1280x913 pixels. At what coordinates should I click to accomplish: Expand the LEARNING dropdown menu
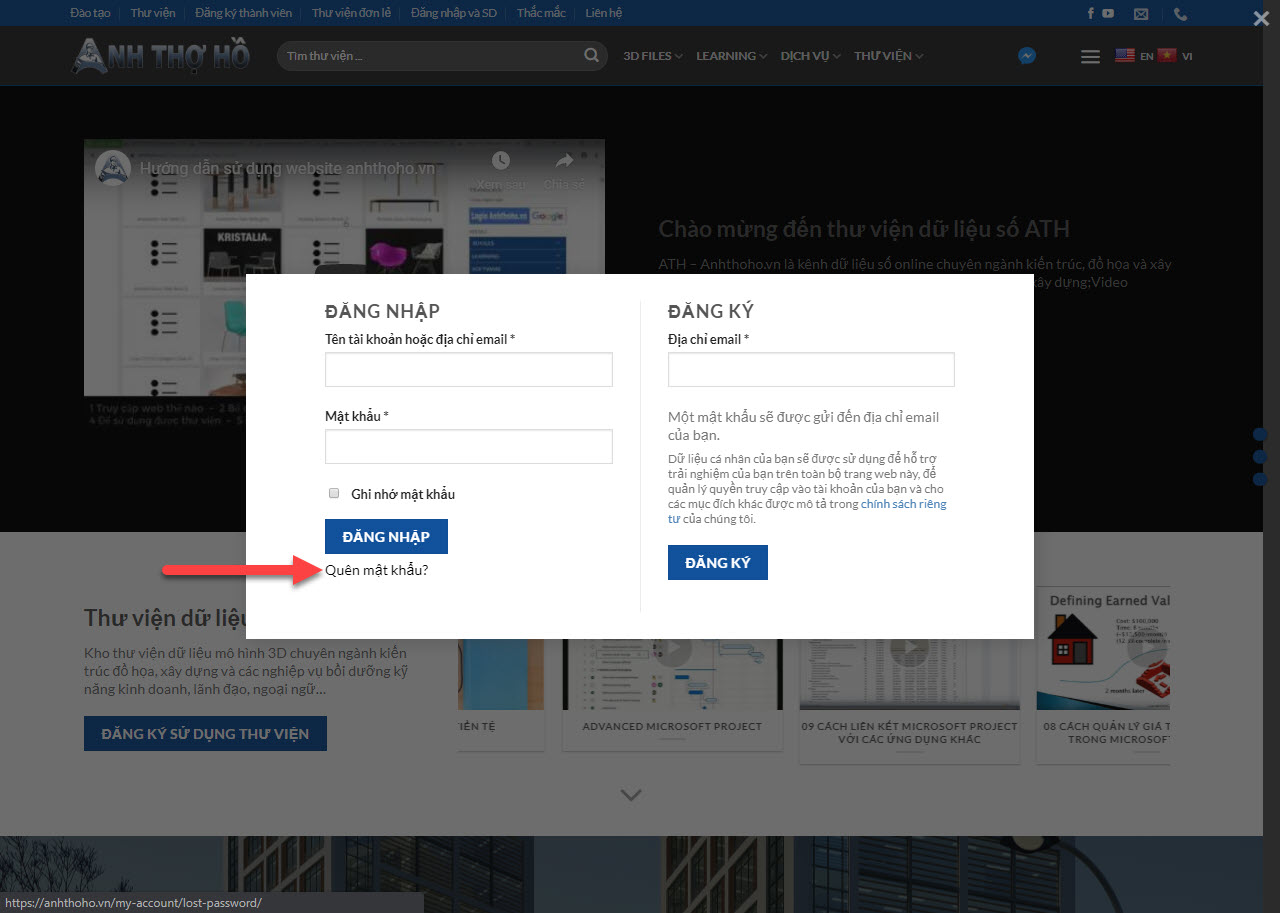click(x=731, y=56)
